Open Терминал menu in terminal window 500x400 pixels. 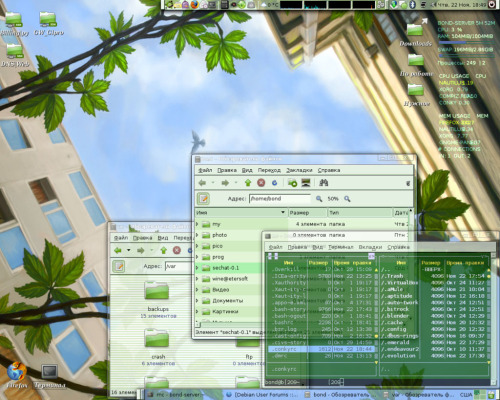tap(341, 247)
